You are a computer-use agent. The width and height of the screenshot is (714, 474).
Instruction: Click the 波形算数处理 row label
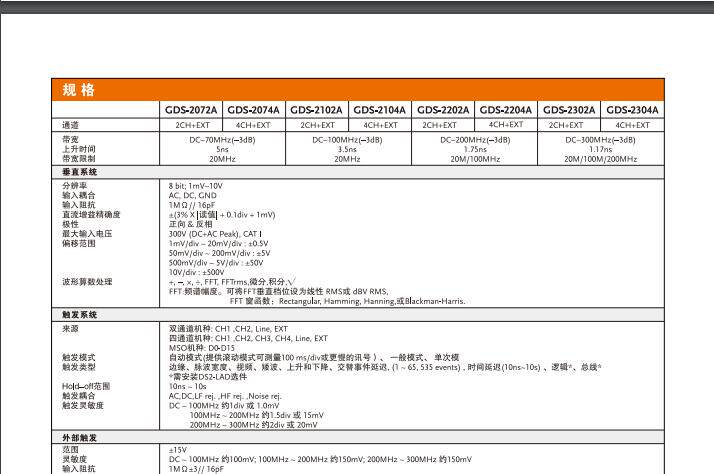87,282
